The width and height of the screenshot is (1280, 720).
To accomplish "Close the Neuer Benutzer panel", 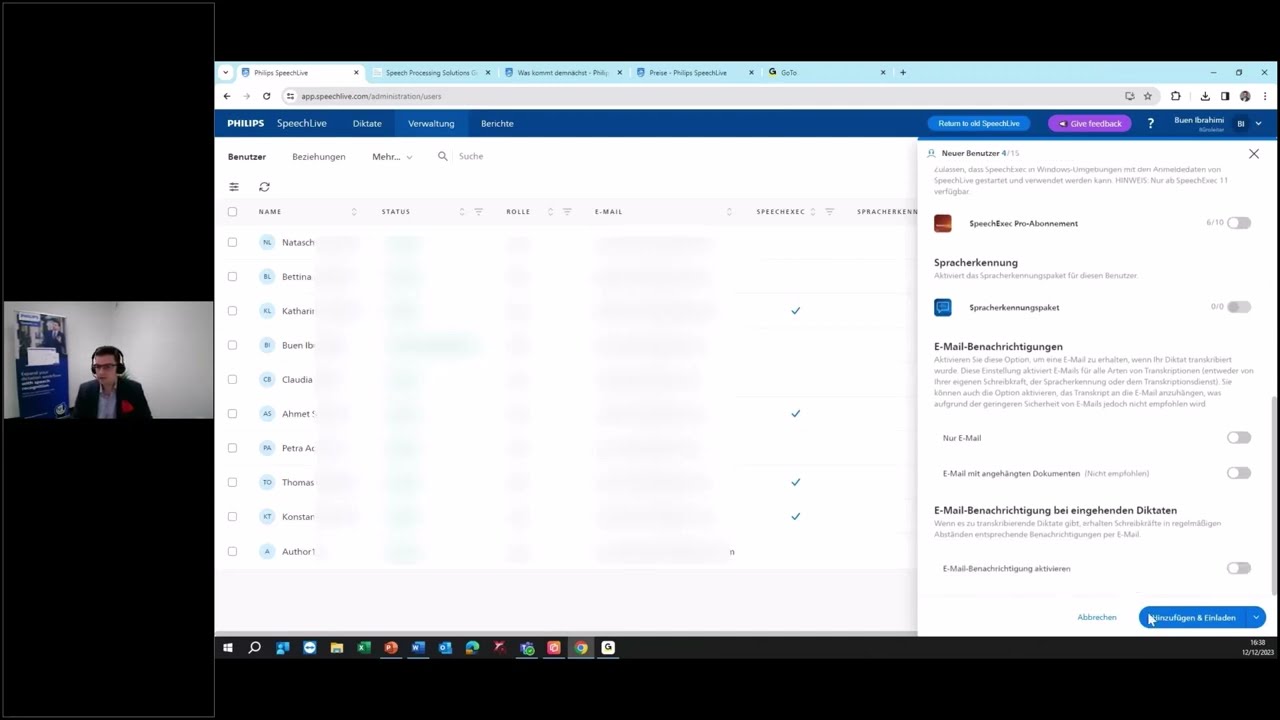I will [1254, 154].
